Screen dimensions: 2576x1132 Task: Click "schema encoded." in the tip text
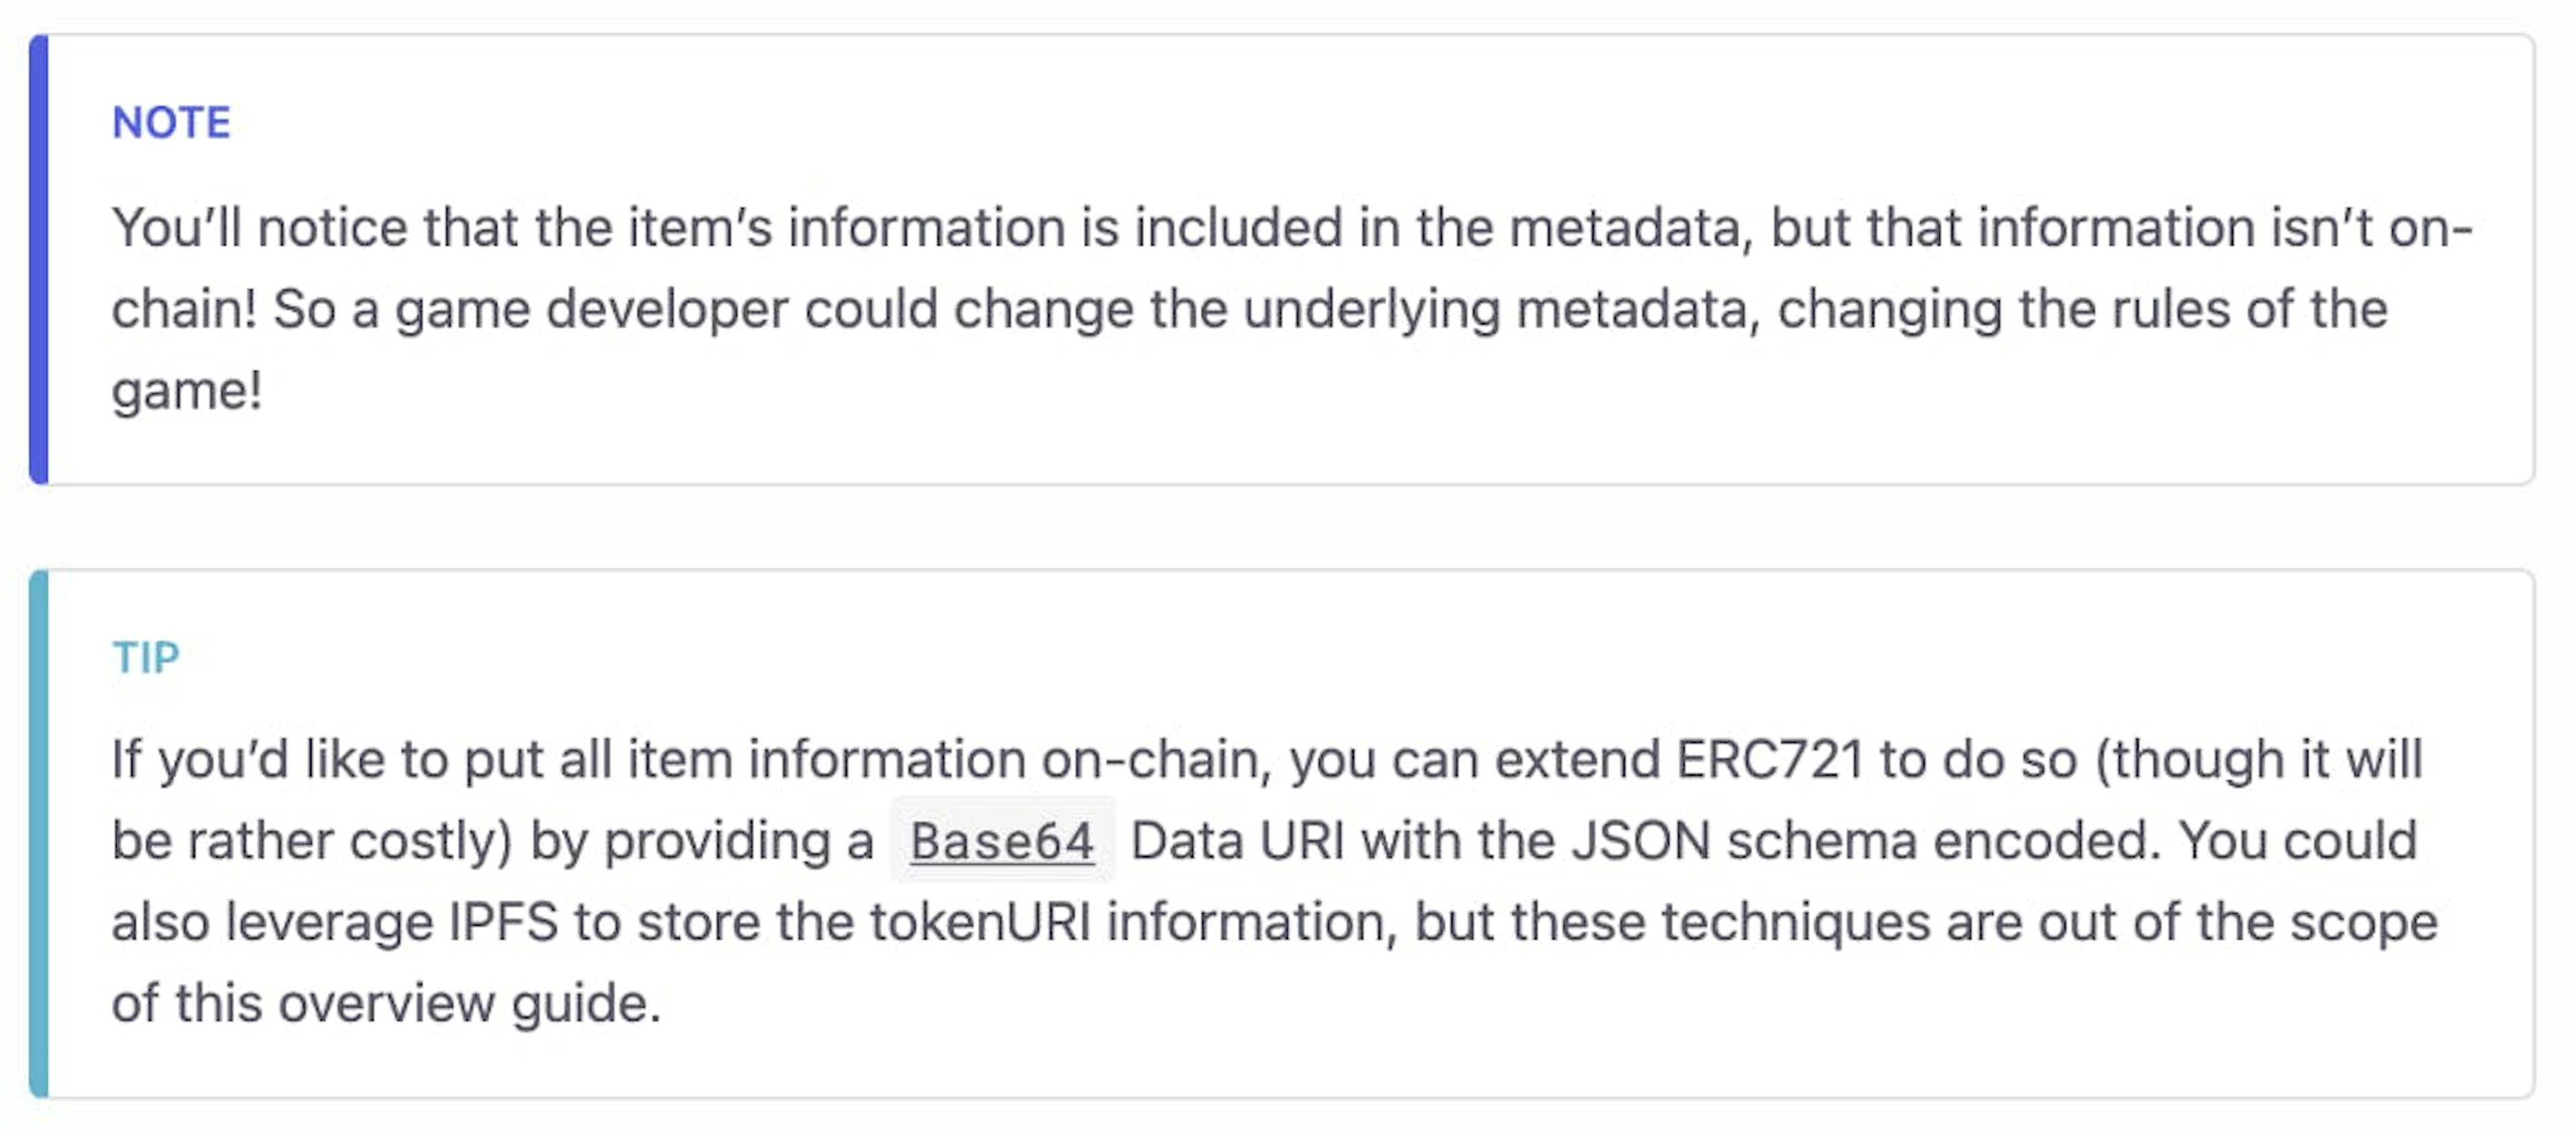(x=1944, y=841)
